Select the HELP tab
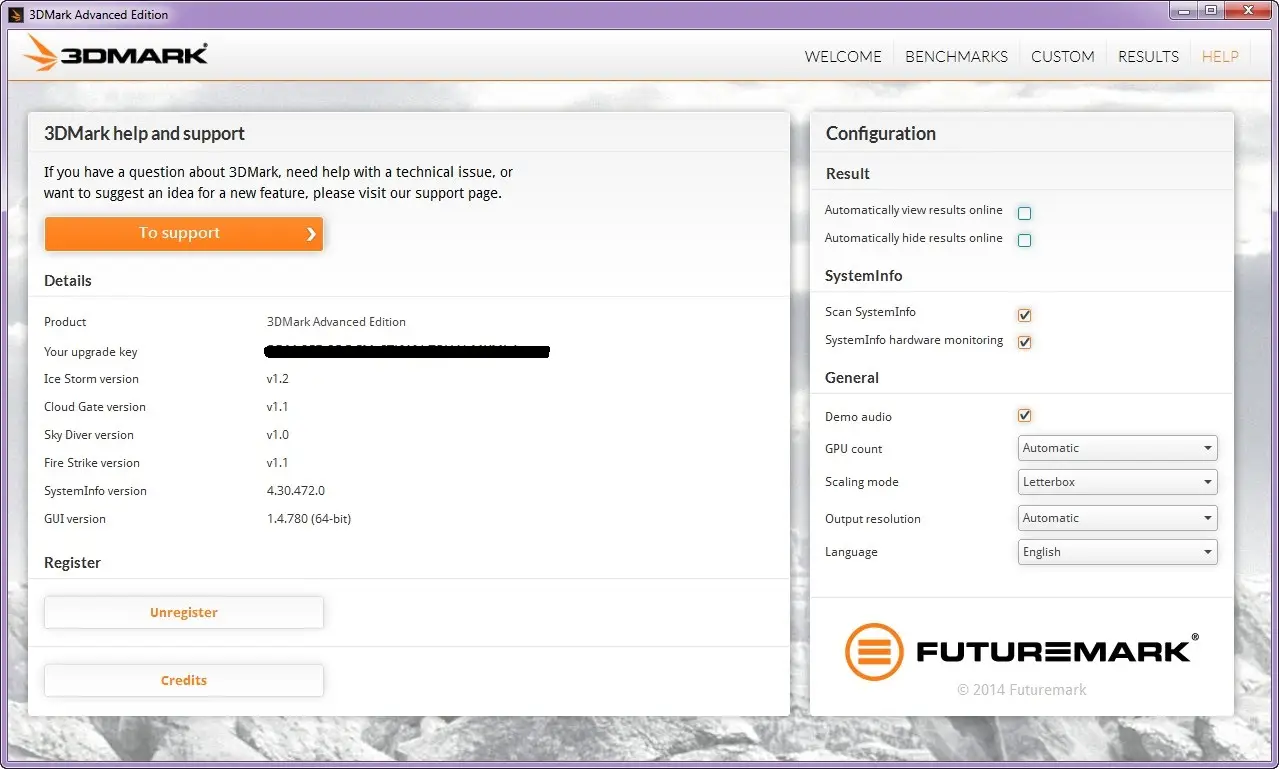Screen dimensions: 1279x769 (x=1220, y=57)
